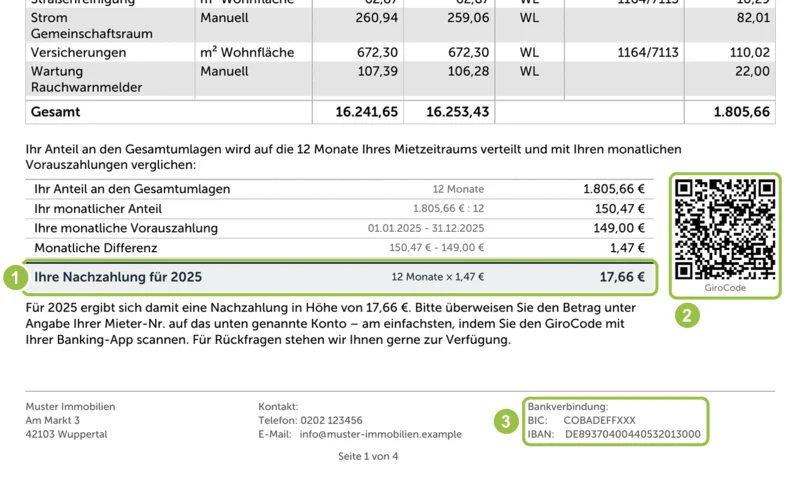
Task: Click the difference amount '1,47 €'
Action: (627, 248)
